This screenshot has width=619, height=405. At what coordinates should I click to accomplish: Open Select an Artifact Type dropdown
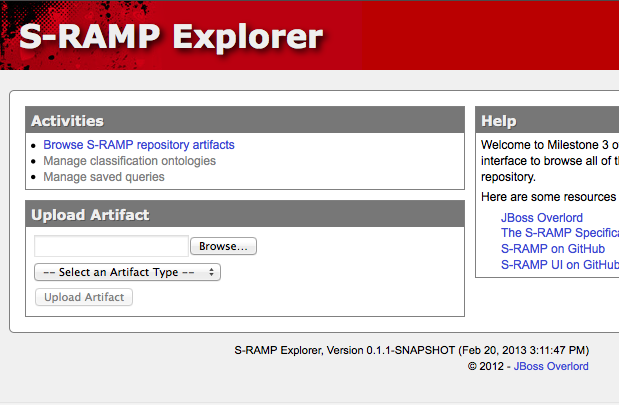127,272
